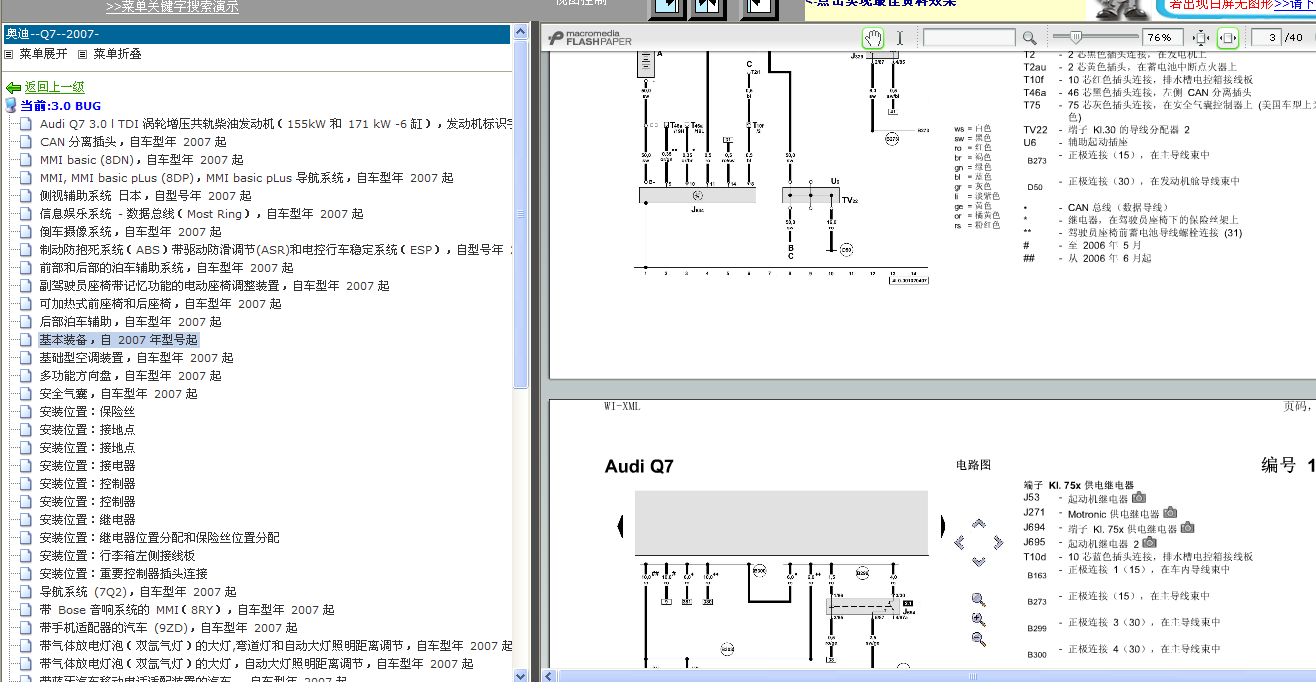Click camera icon beside J695 起动机继电器 2
The height and width of the screenshot is (682, 1316).
(1149, 542)
